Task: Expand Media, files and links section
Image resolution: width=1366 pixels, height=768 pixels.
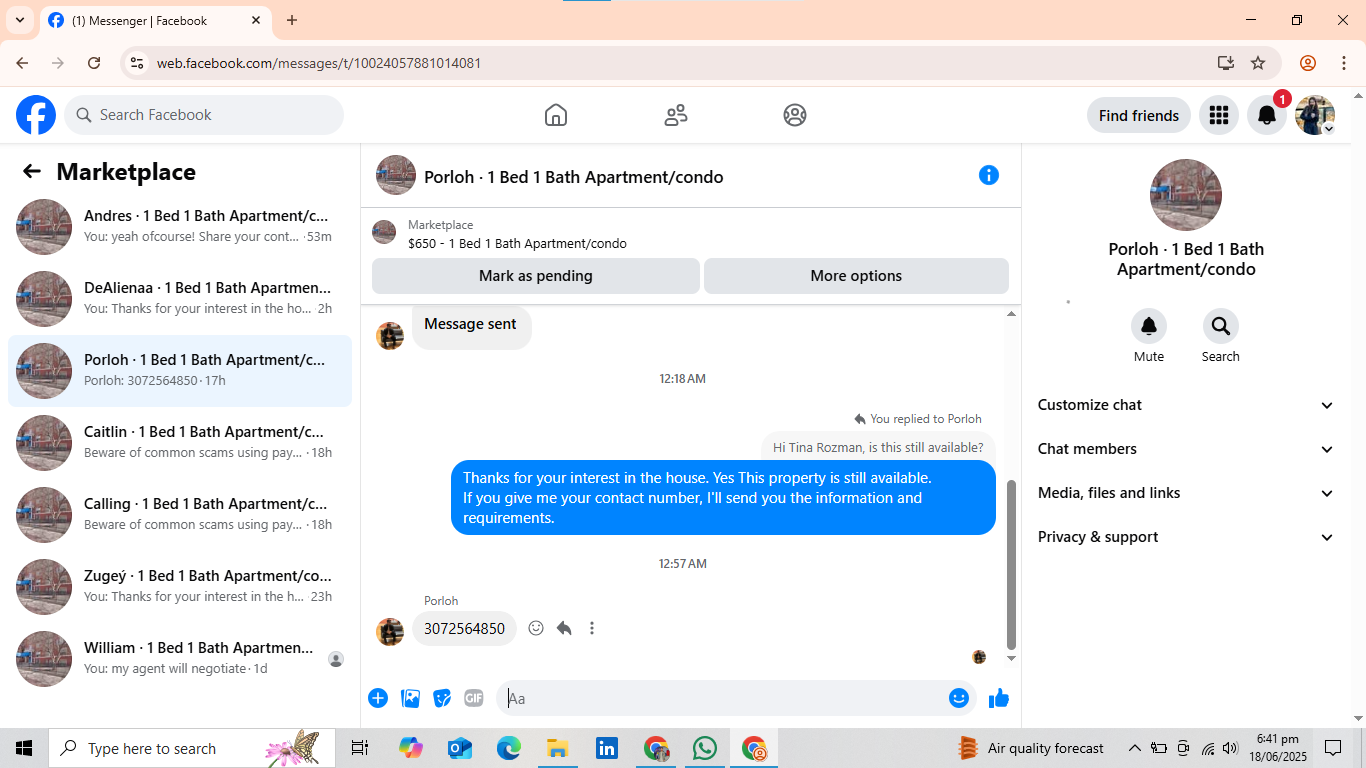Action: tap(1186, 493)
